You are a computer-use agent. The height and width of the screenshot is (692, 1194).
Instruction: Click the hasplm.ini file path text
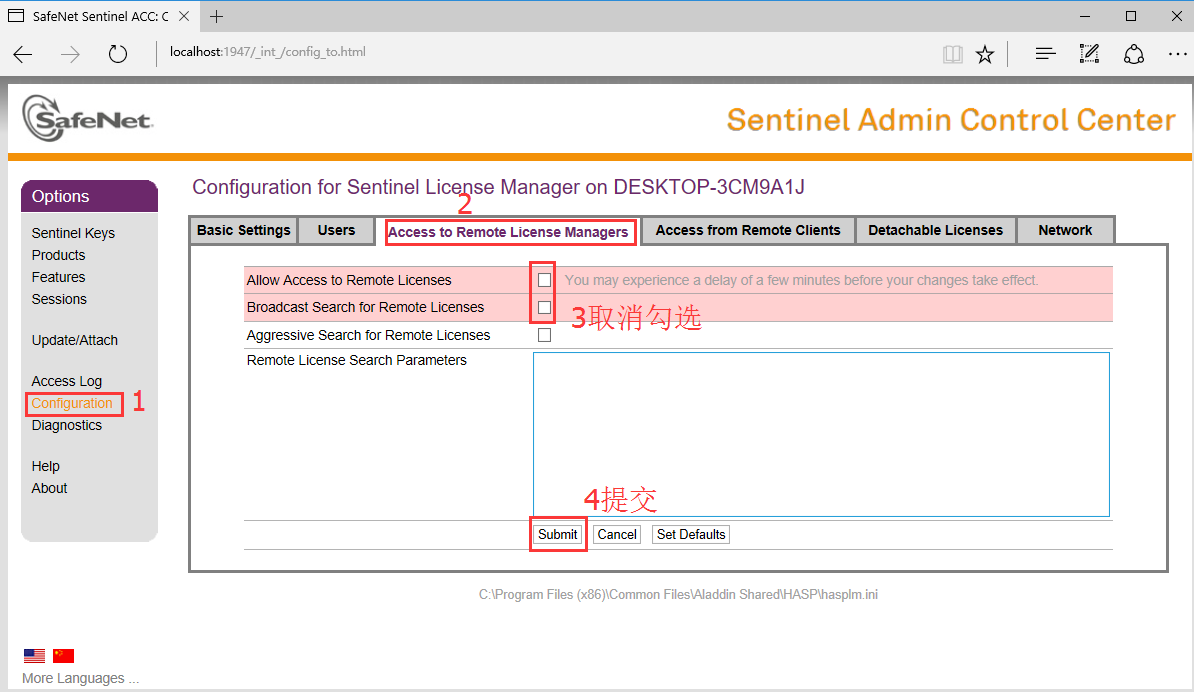678,595
